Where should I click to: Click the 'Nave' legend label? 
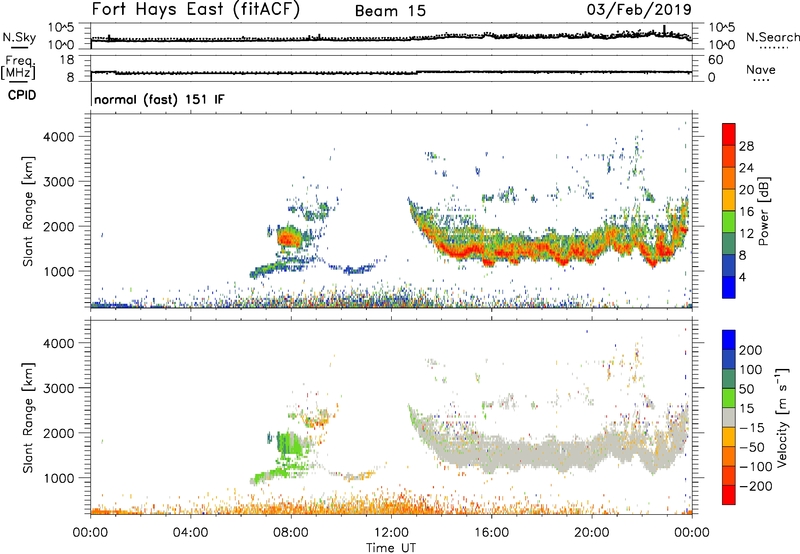tap(761, 69)
